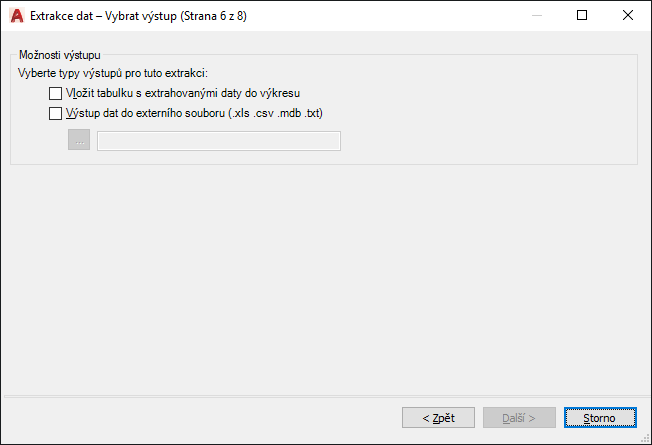This screenshot has width=652, height=445.
Task: Cancel the wizard with Storno
Action: pyautogui.click(x=598, y=417)
